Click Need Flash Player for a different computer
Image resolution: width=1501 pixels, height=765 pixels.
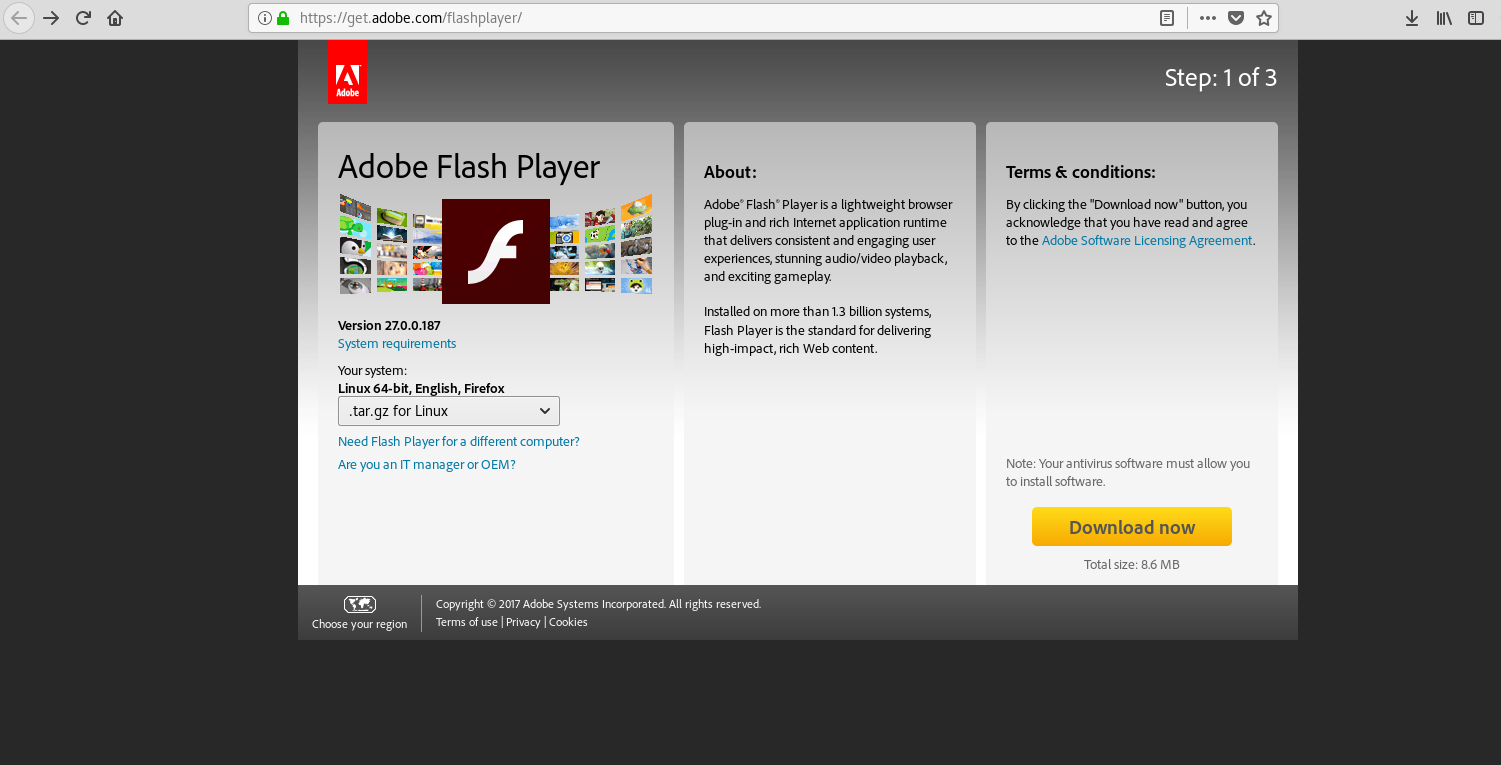pos(459,442)
